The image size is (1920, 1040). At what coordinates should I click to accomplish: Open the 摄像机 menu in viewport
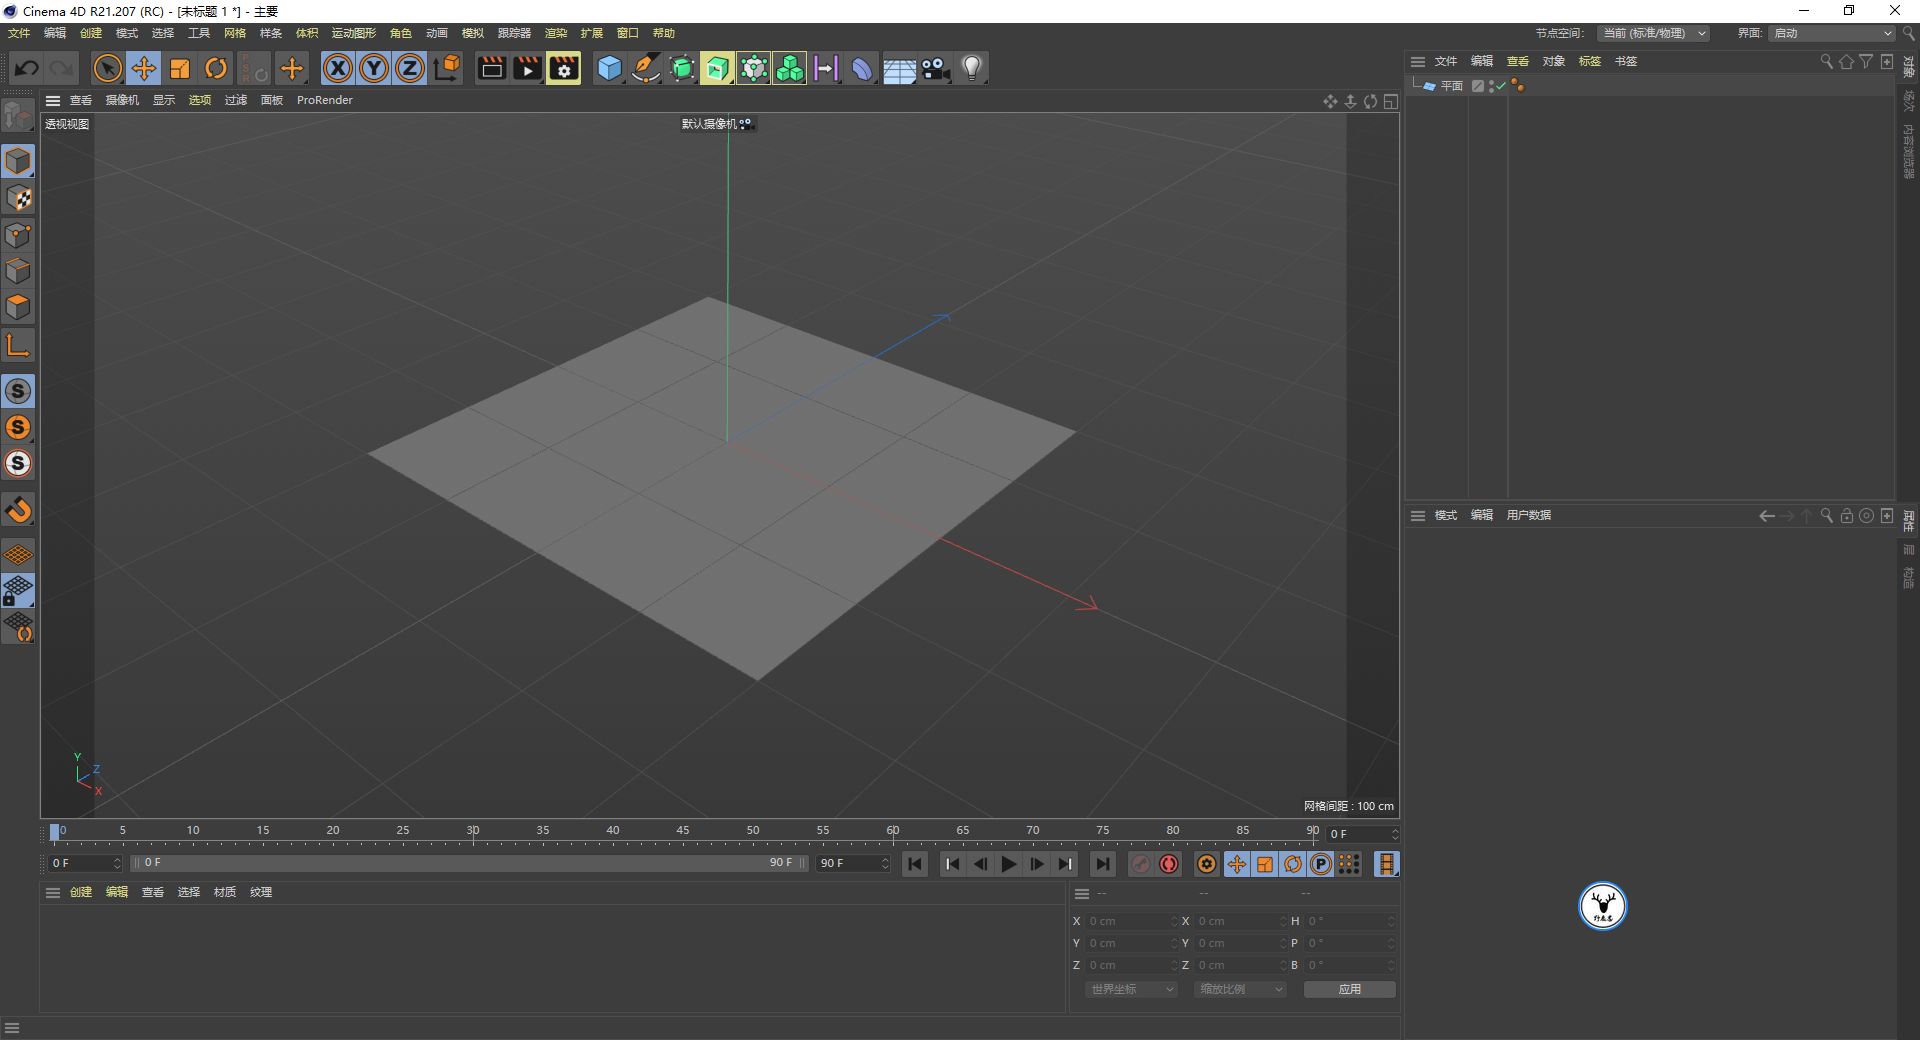(x=122, y=100)
